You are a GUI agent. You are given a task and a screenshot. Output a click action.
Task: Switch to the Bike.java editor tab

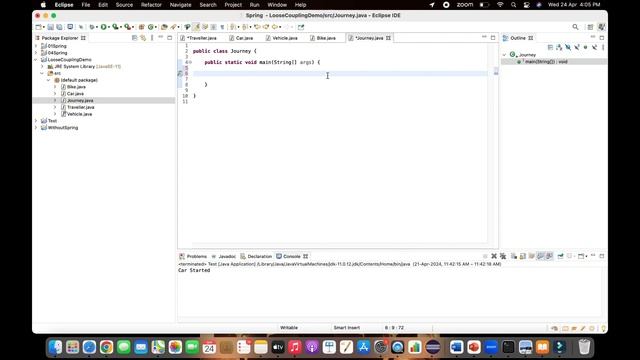pyautogui.click(x=326, y=38)
